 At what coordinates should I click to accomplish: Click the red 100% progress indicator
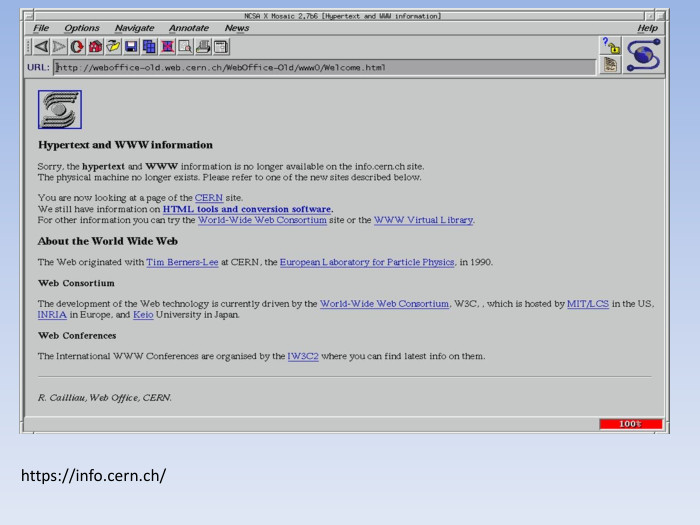tap(630, 424)
